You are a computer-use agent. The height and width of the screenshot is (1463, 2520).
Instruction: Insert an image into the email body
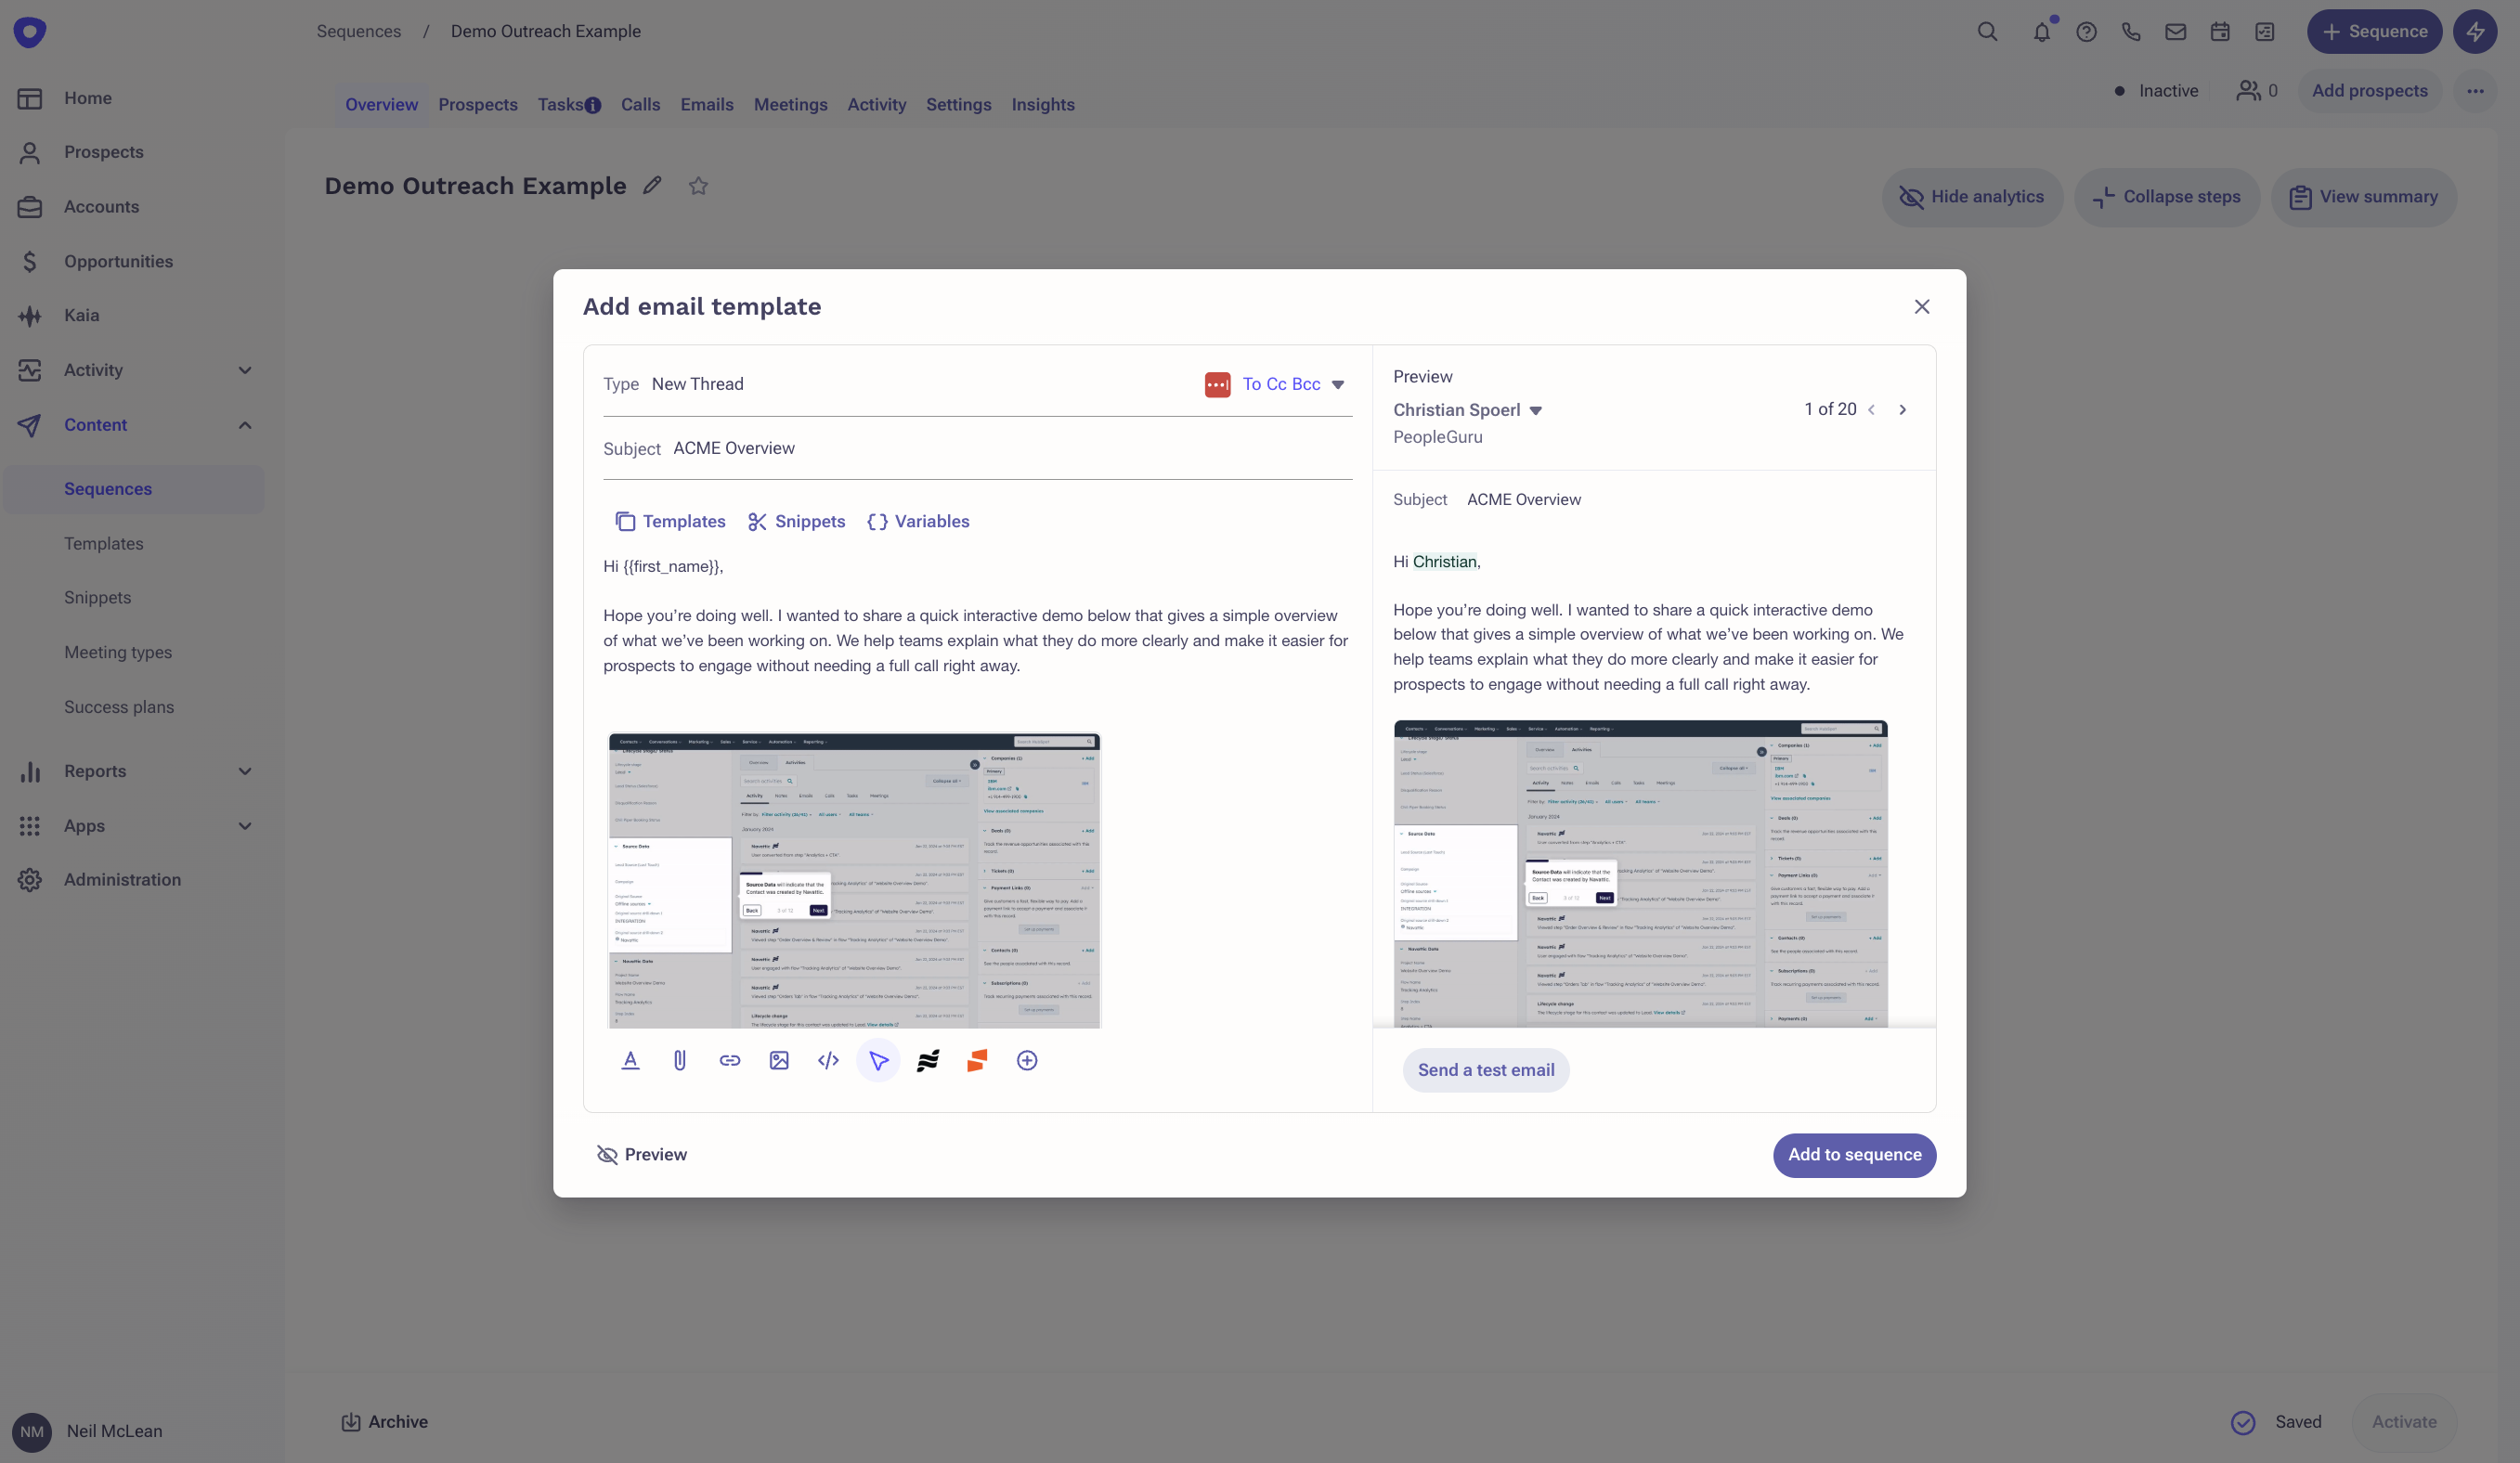779,1060
